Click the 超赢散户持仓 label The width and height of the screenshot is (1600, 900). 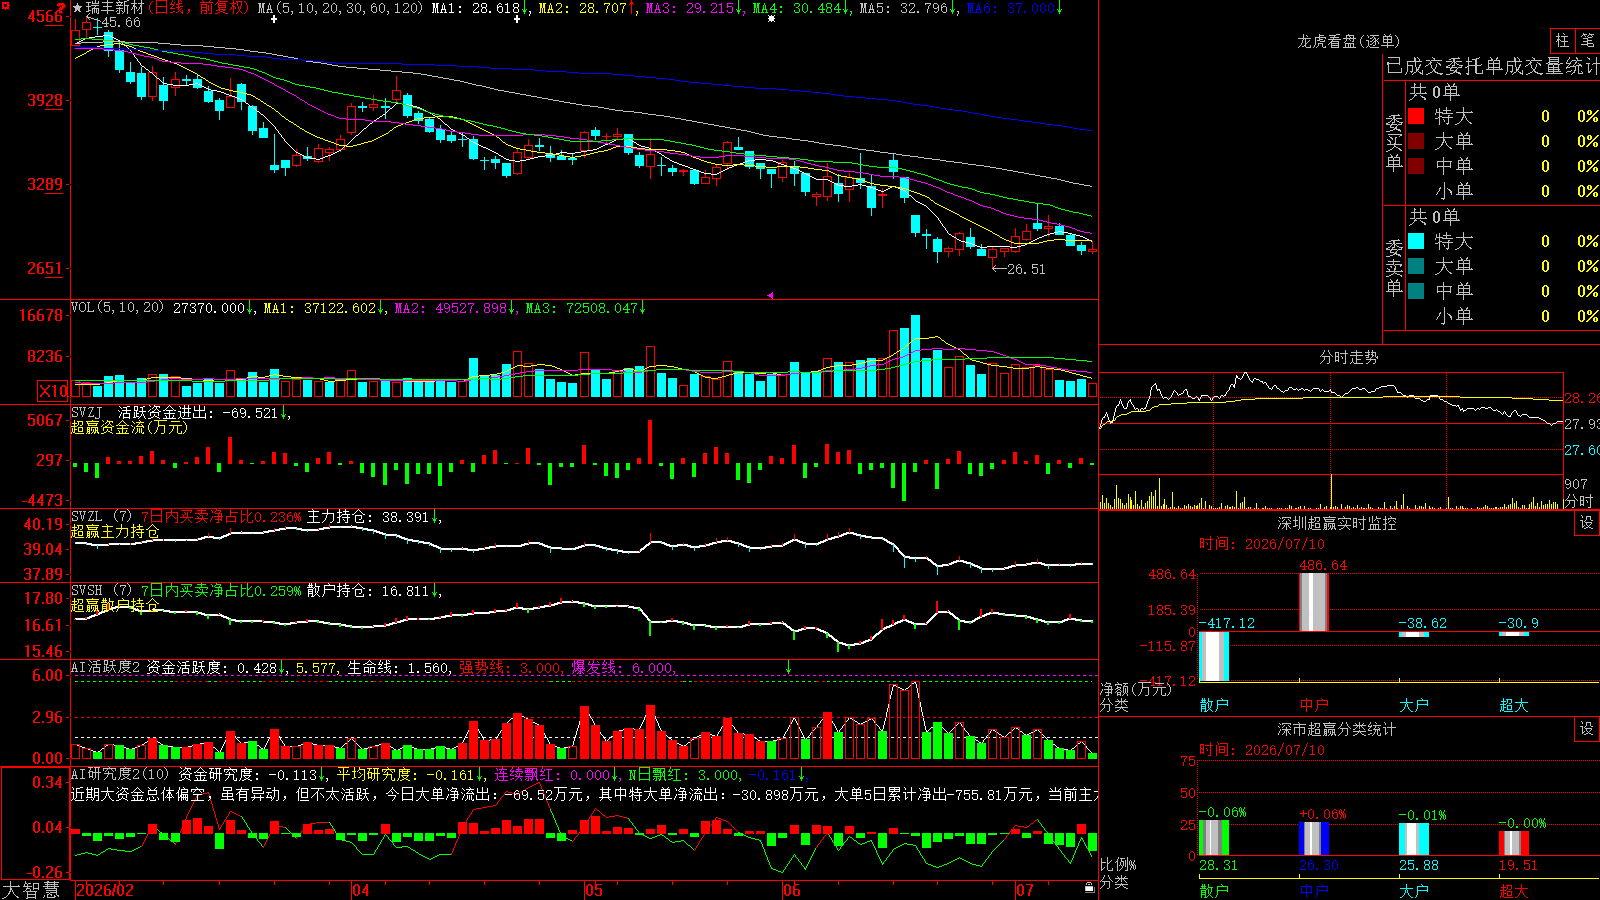click(x=115, y=605)
